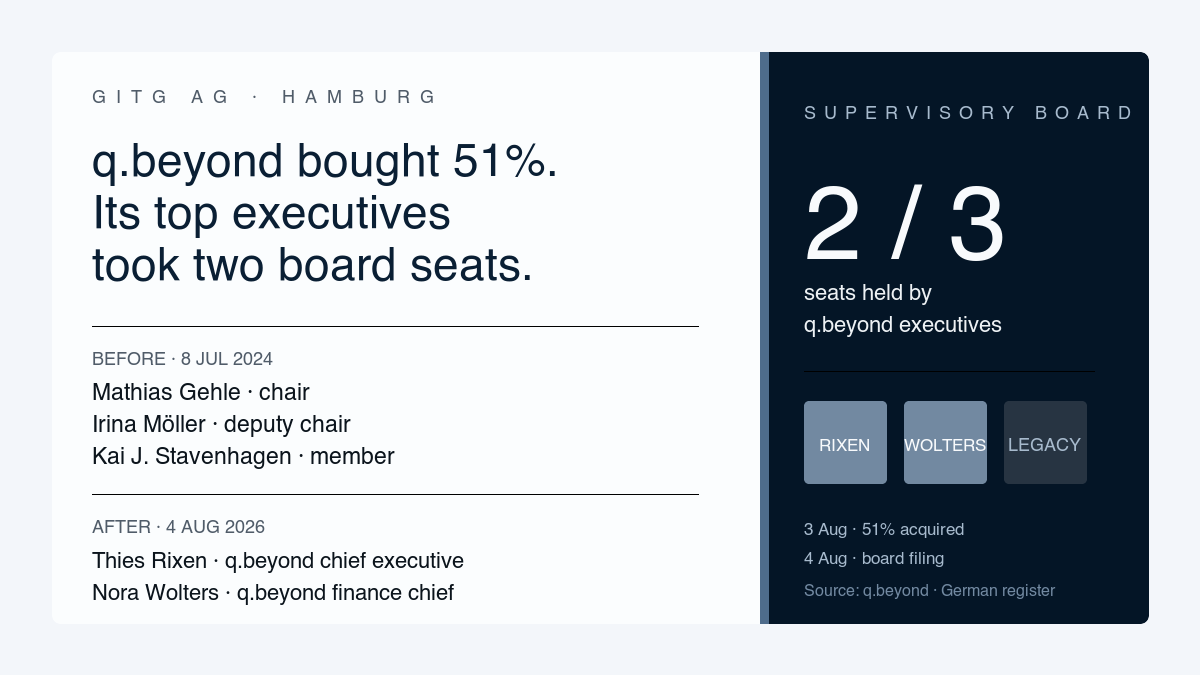Click Mathias Gehle · chair entry
Screen dimensions: 1200x675
[x=201, y=392]
